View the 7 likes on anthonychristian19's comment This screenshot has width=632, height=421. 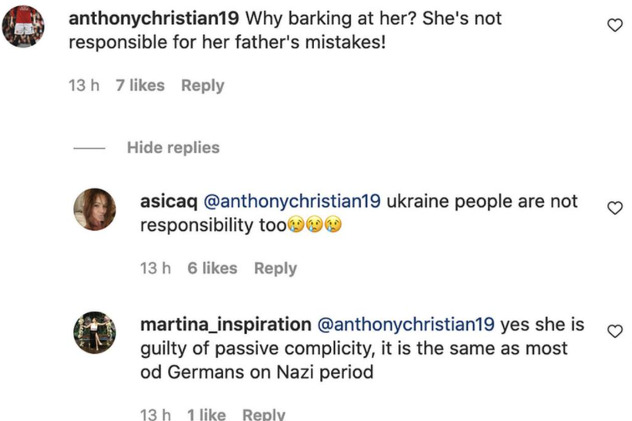pyautogui.click(x=140, y=86)
